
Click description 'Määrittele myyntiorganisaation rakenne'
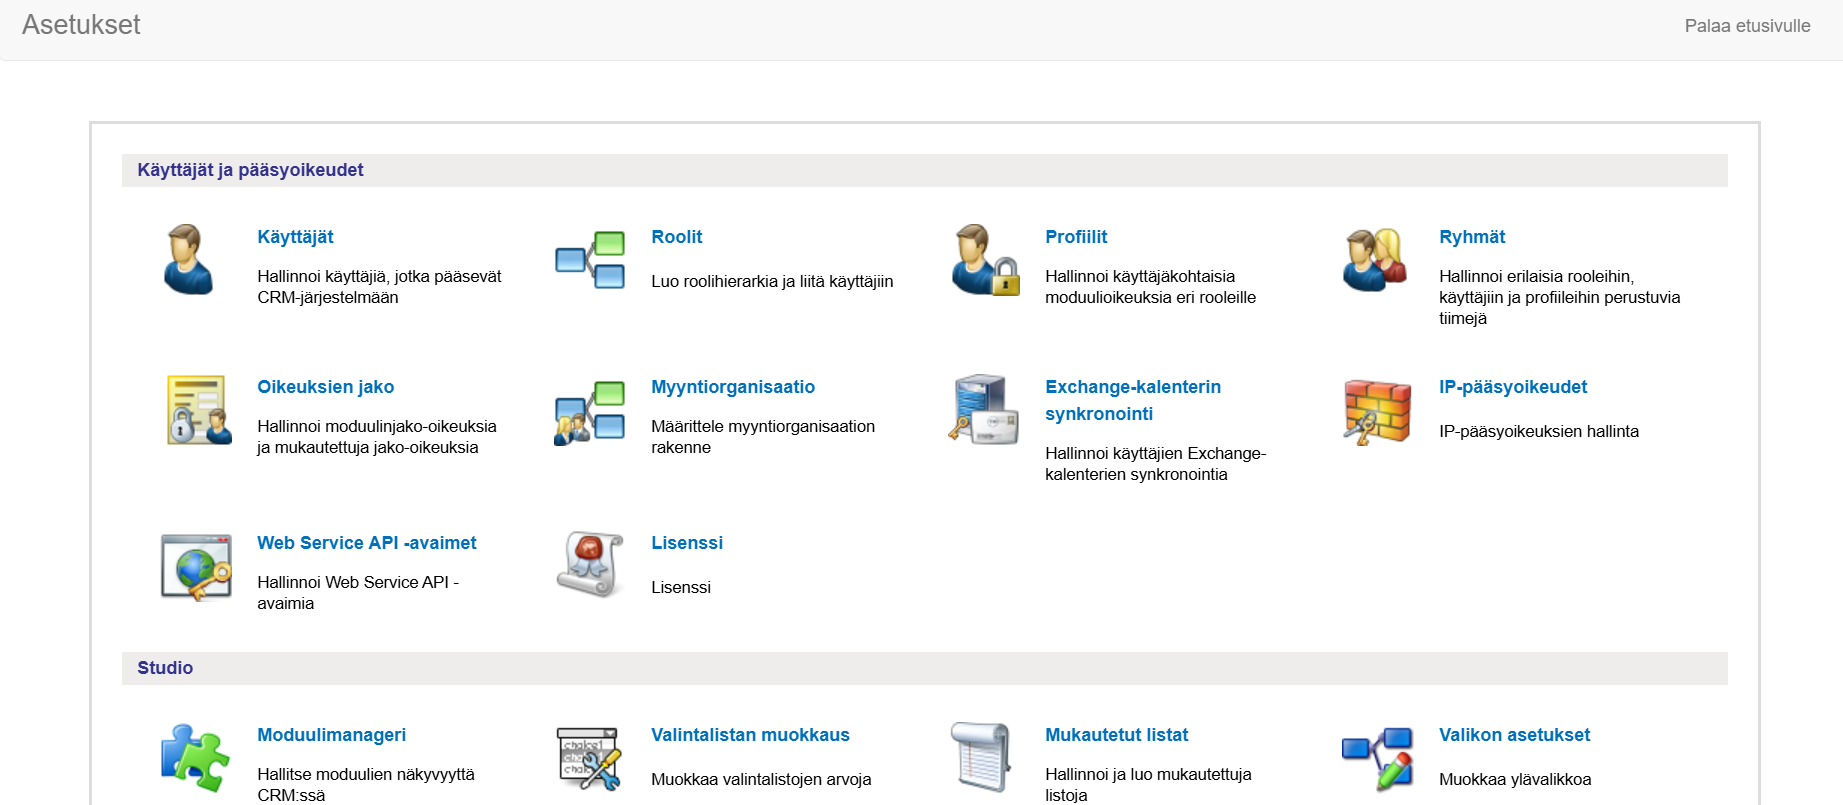(763, 437)
